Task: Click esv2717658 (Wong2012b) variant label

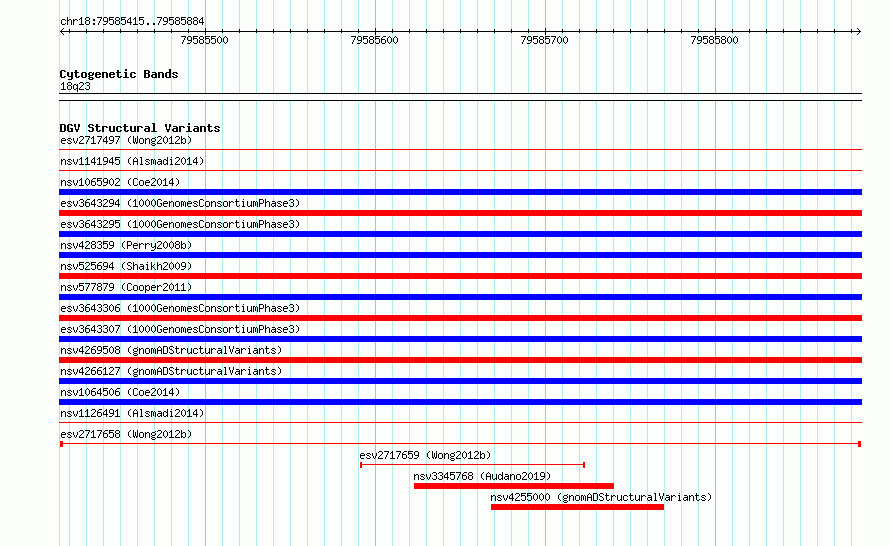Action: coord(126,434)
